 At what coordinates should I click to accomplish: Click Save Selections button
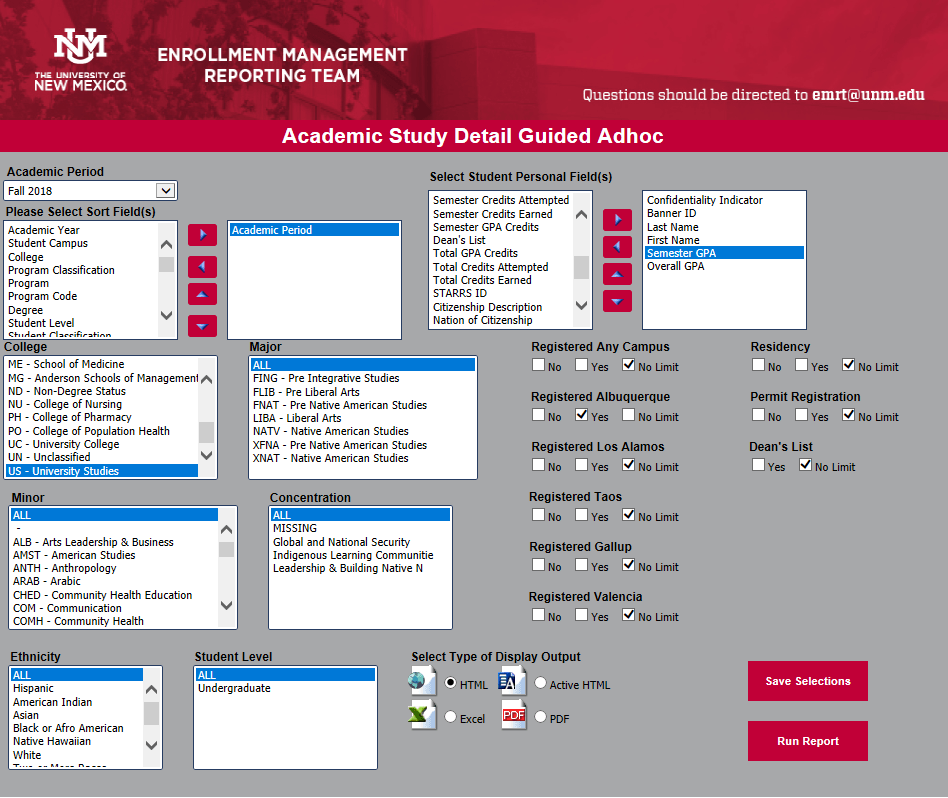[808, 681]
